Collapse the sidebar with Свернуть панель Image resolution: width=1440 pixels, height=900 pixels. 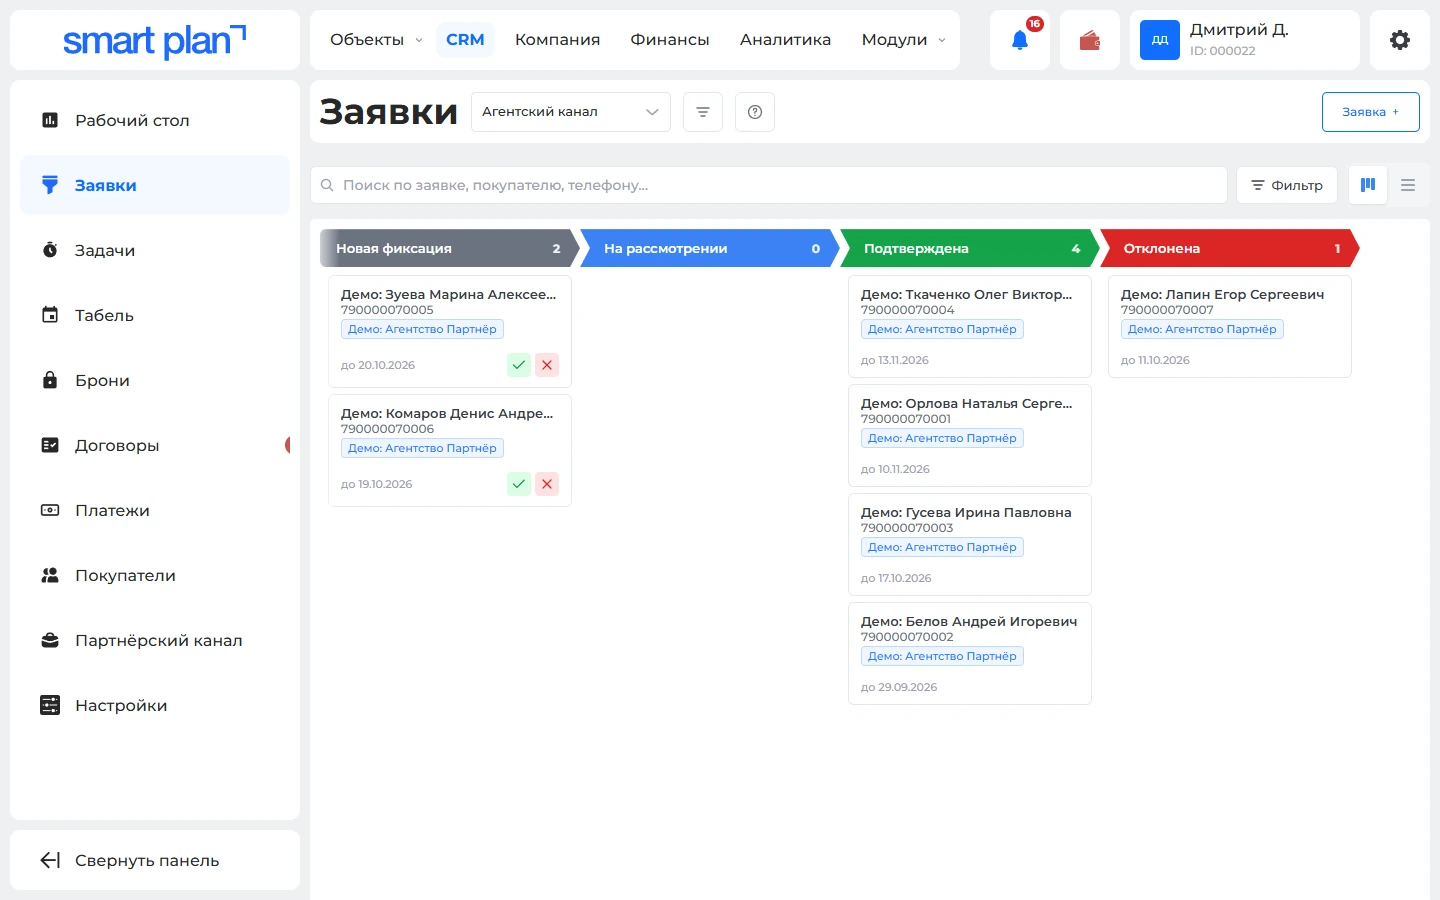[155, 860]
